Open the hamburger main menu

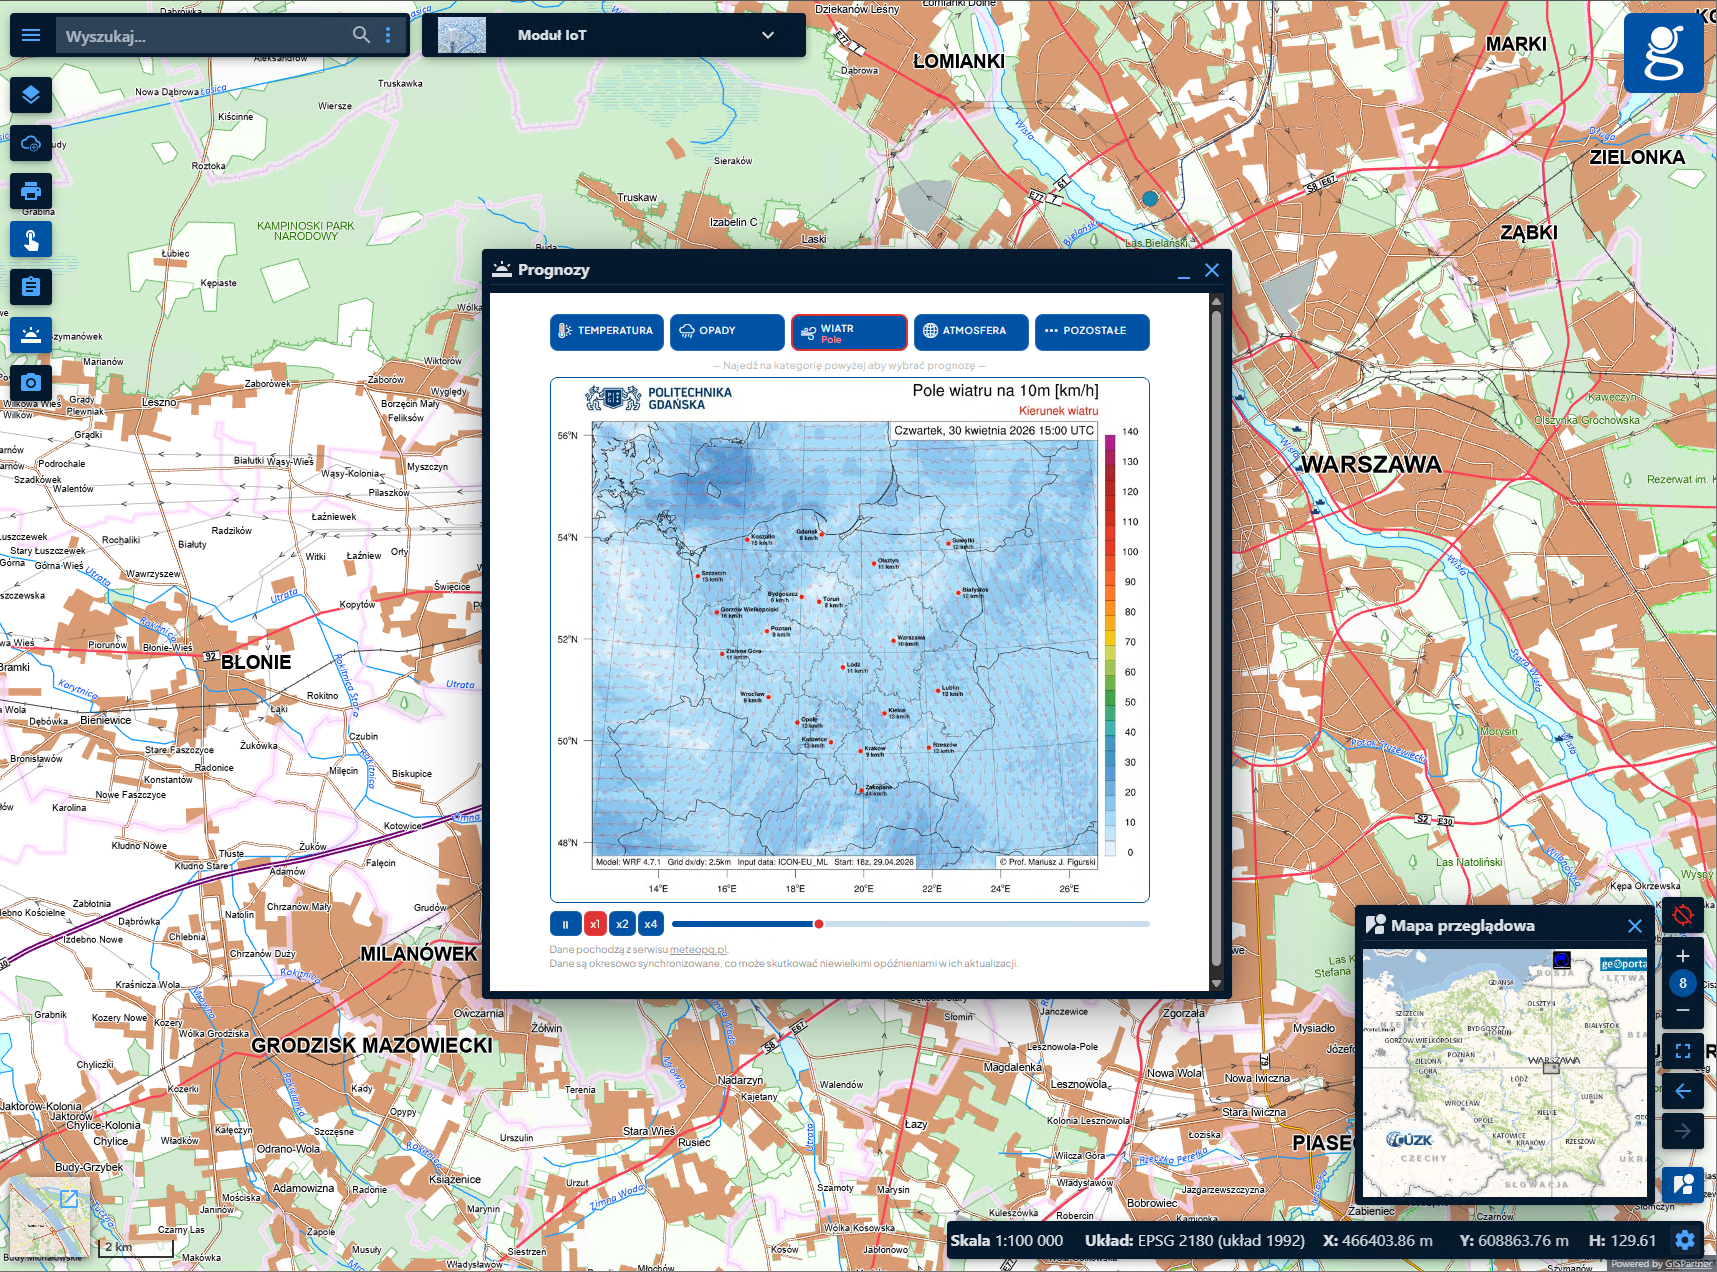pyautogui.click(x=31, y=35)
